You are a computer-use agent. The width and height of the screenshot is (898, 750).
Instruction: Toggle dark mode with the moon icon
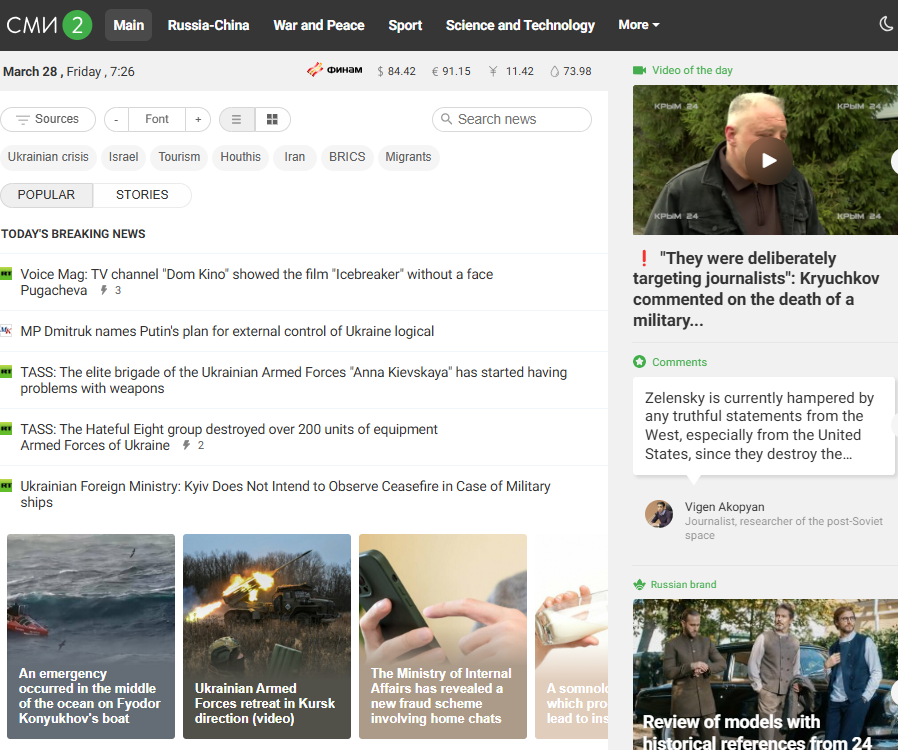click(x=886, y=24)
